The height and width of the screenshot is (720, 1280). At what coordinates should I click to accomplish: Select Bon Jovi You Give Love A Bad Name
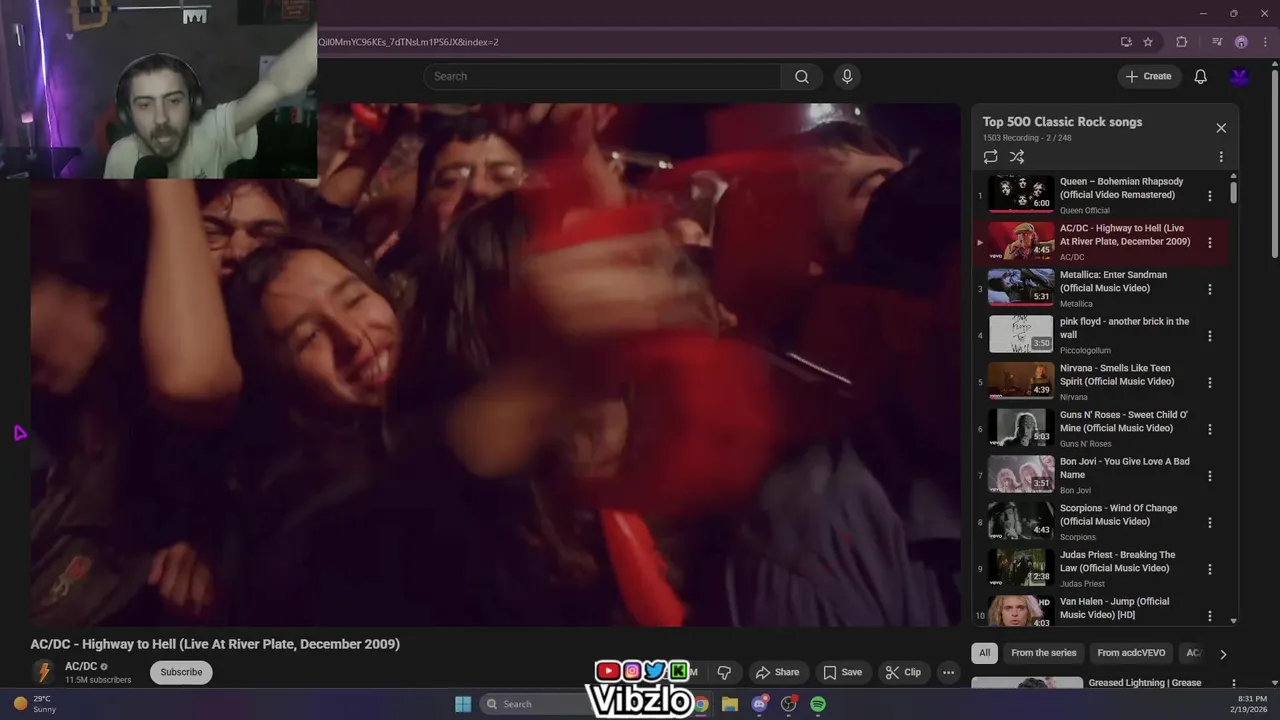point(1124,468)
